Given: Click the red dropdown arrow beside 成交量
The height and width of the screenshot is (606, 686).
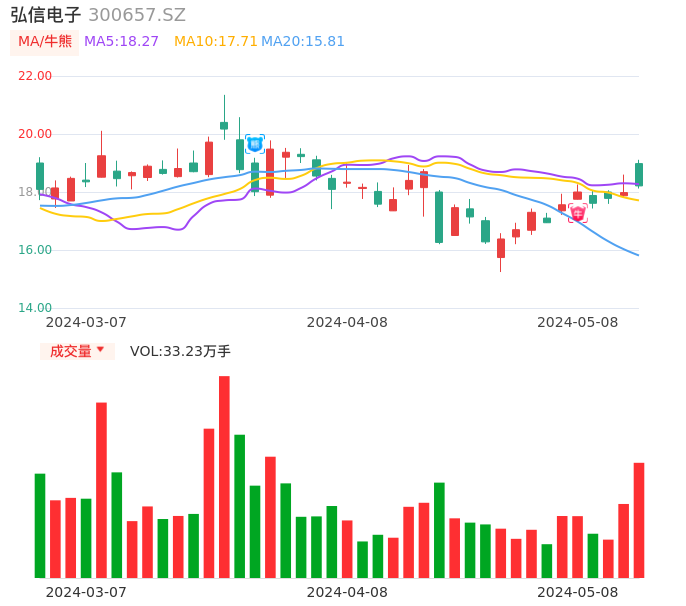Looking at the screenshot, I should point(100,350).
